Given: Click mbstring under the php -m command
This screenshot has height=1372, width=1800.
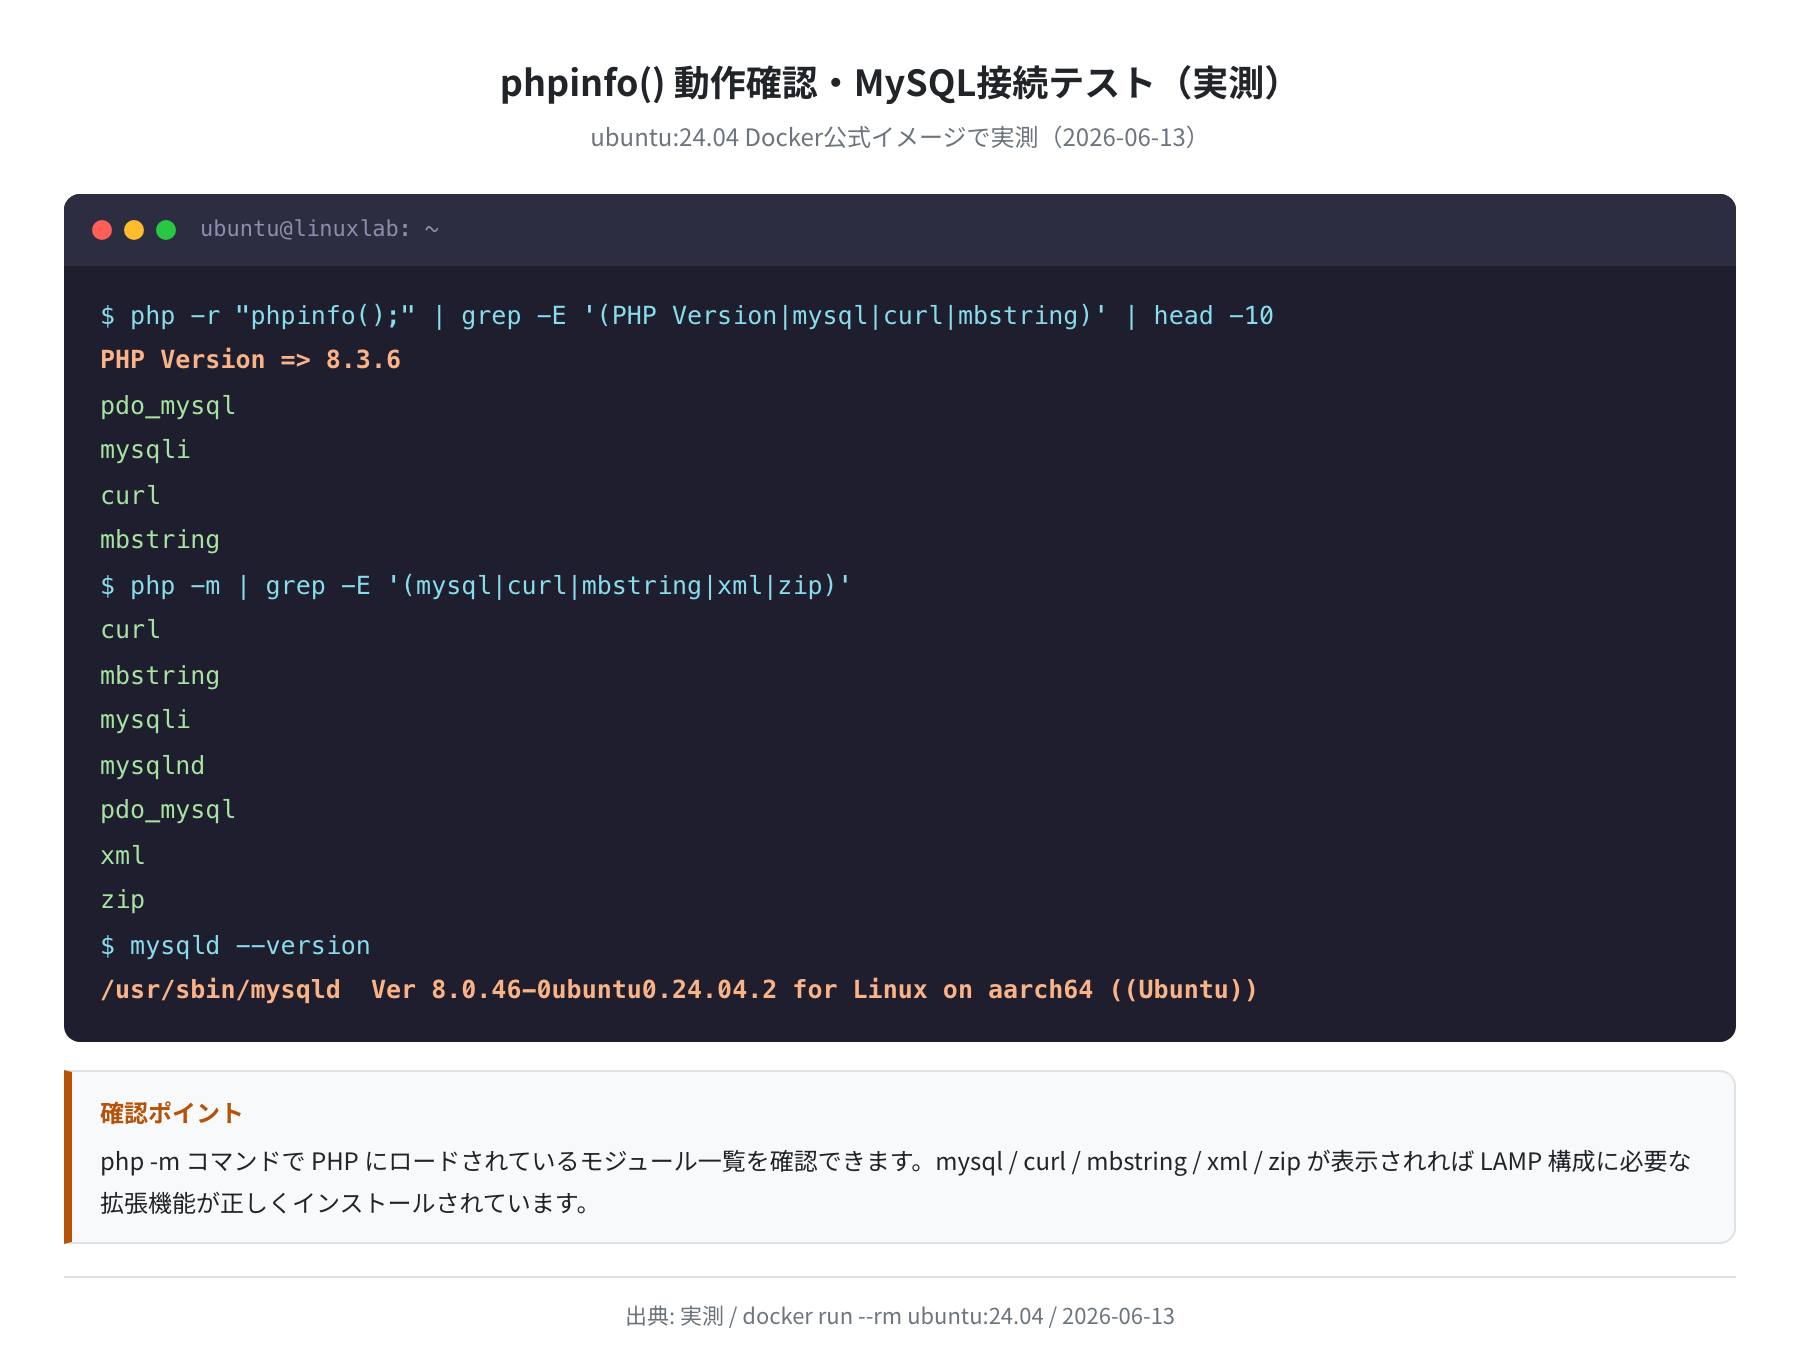Looking at the screenshot, I should click(160, 675).
